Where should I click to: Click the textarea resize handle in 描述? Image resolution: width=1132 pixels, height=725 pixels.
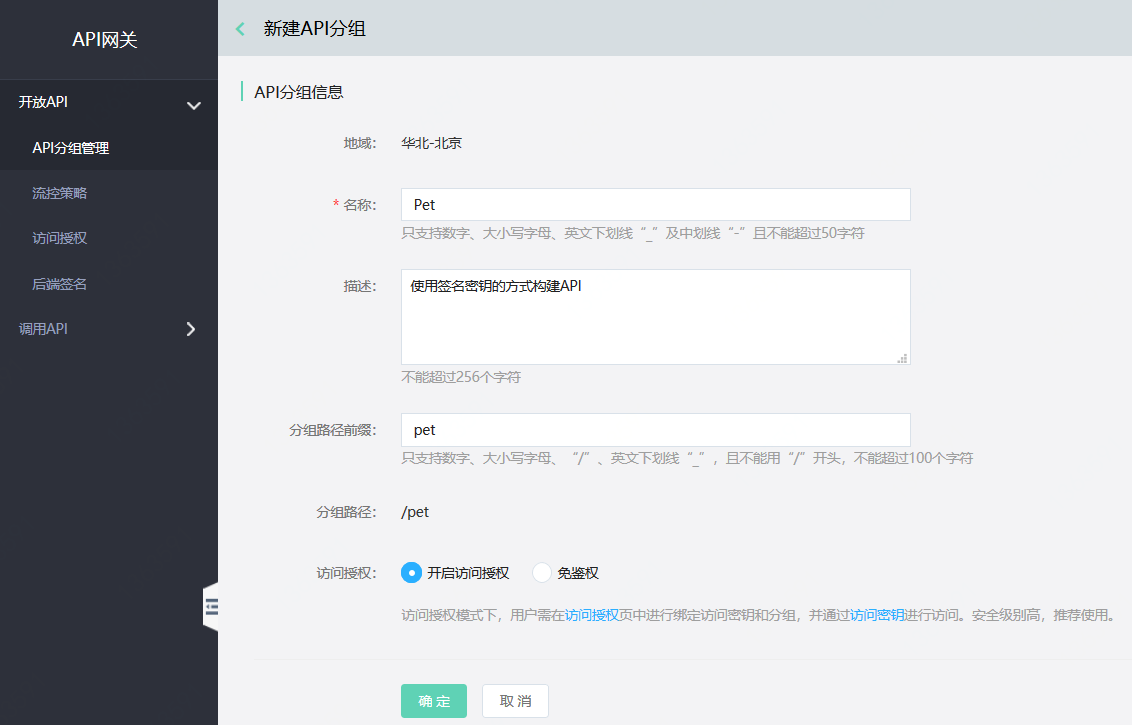point(902,358)
